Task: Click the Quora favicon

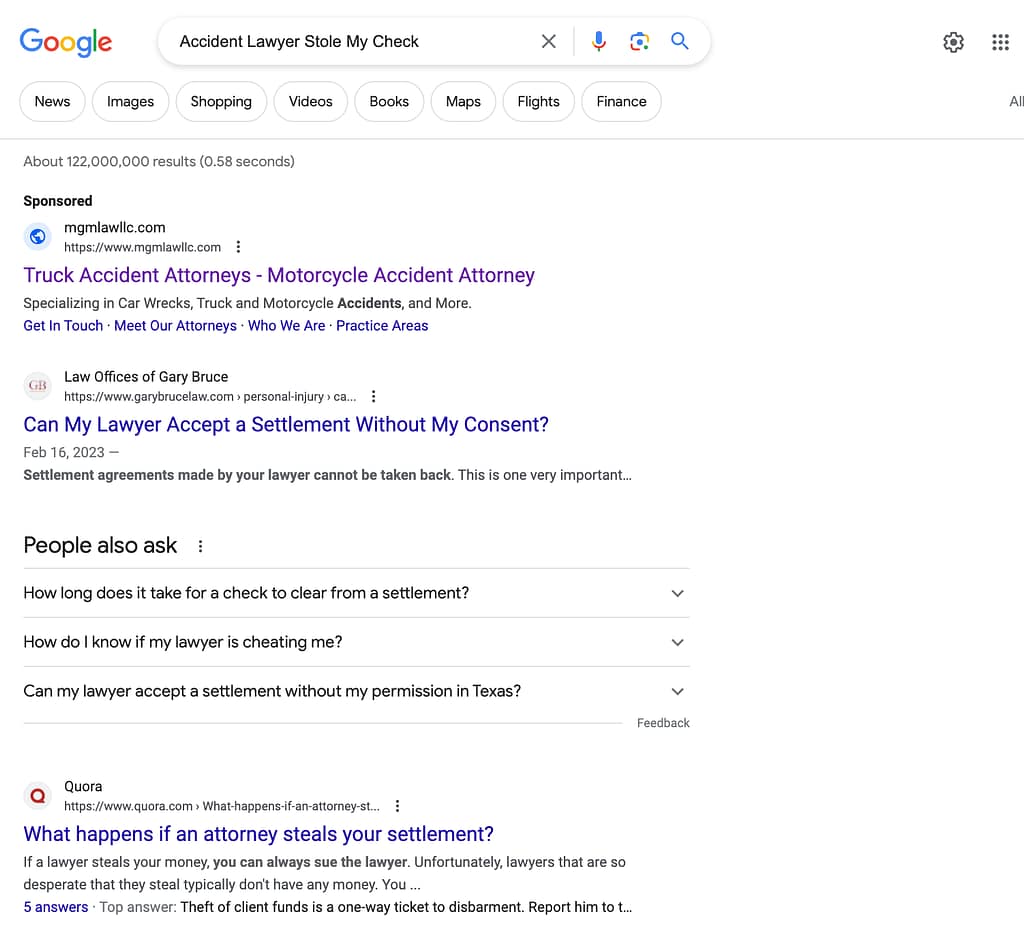Action: pos(38,795)
